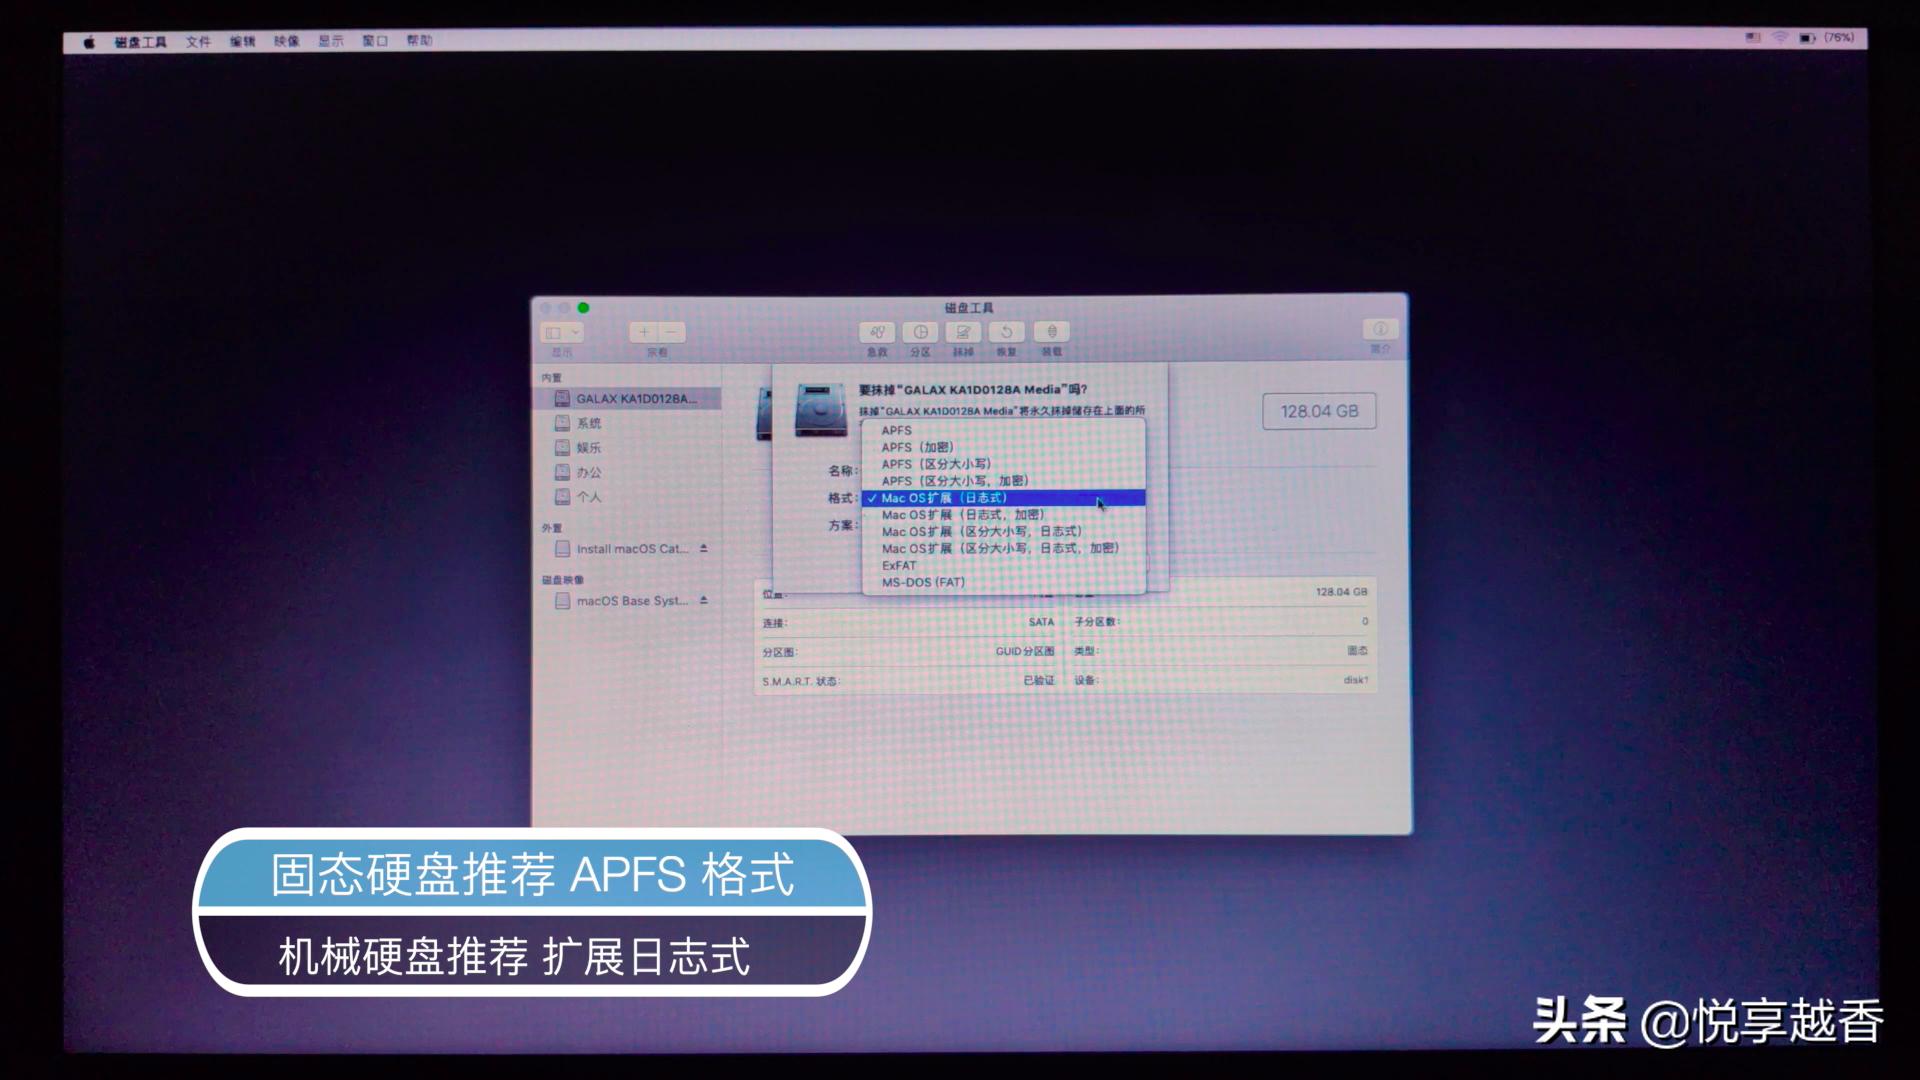The image size is (1920, 1080).
Task: Open the 分区 (Partition) tool
Action: tap(920, 333)
